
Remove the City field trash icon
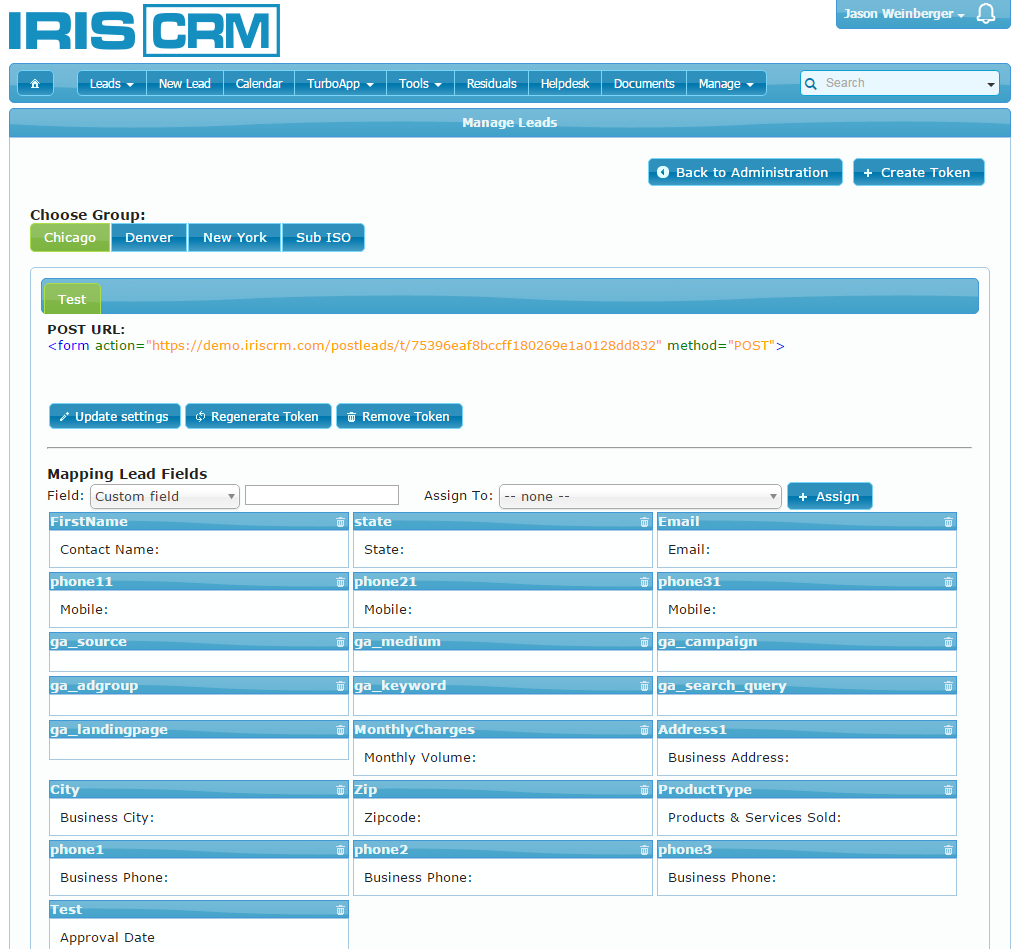[340, 790]
